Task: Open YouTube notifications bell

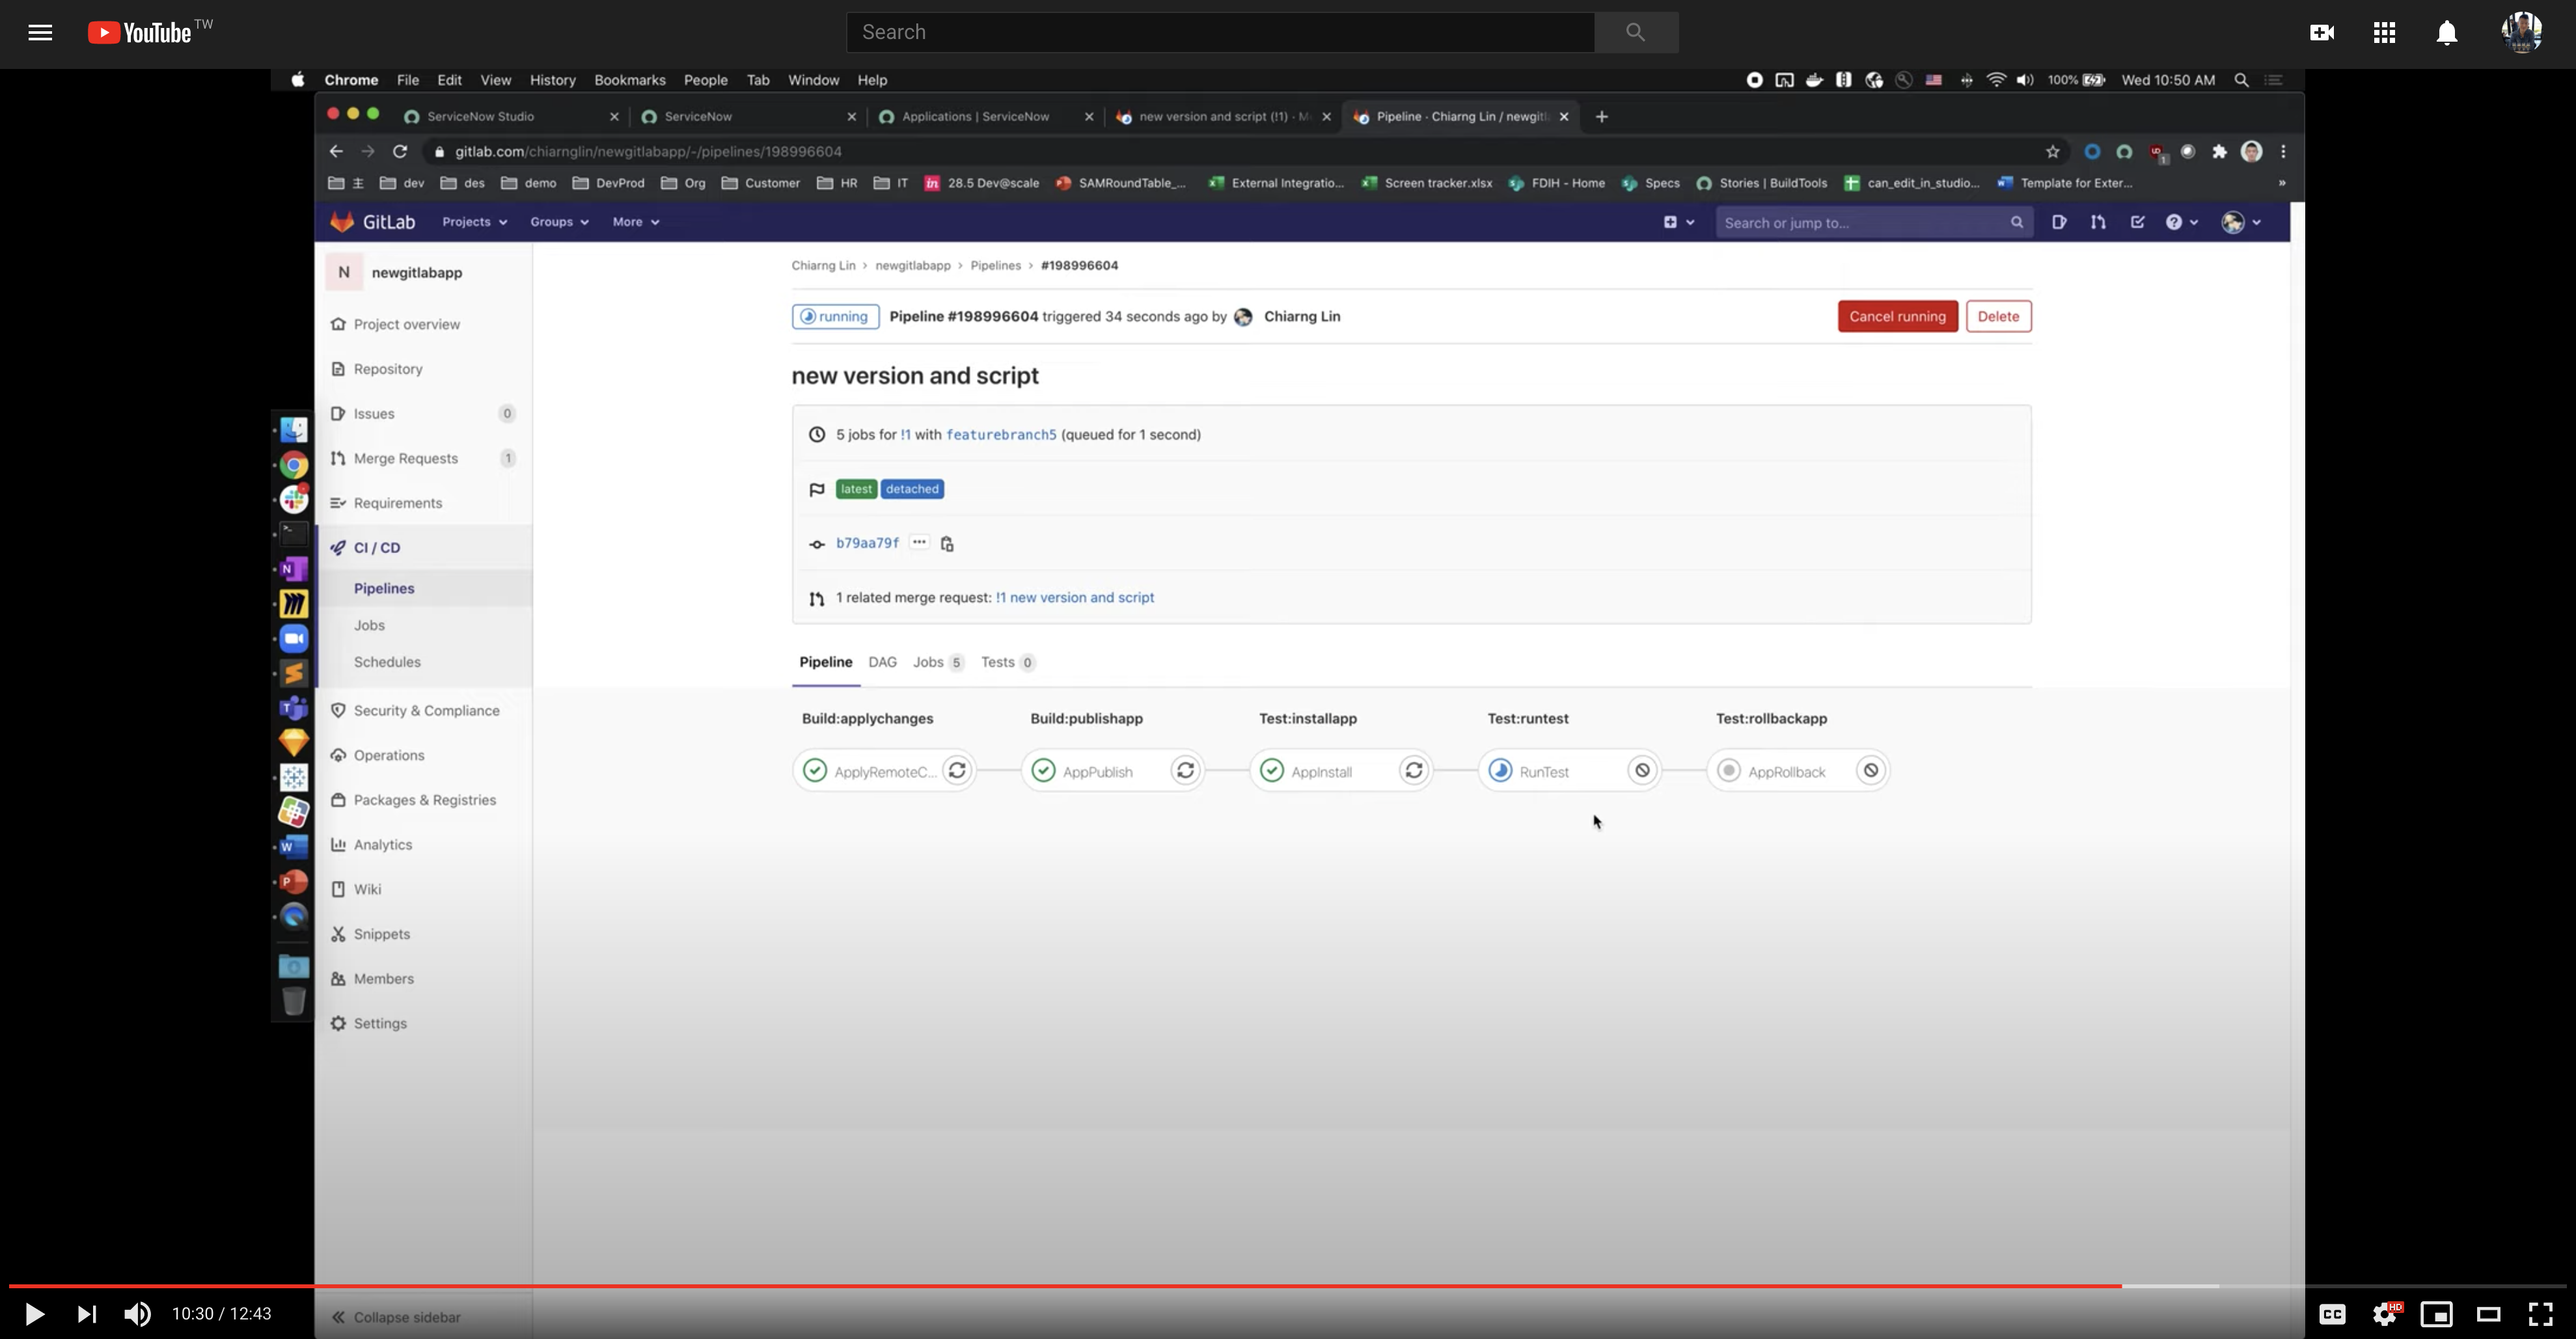Action: point(2446,32)
